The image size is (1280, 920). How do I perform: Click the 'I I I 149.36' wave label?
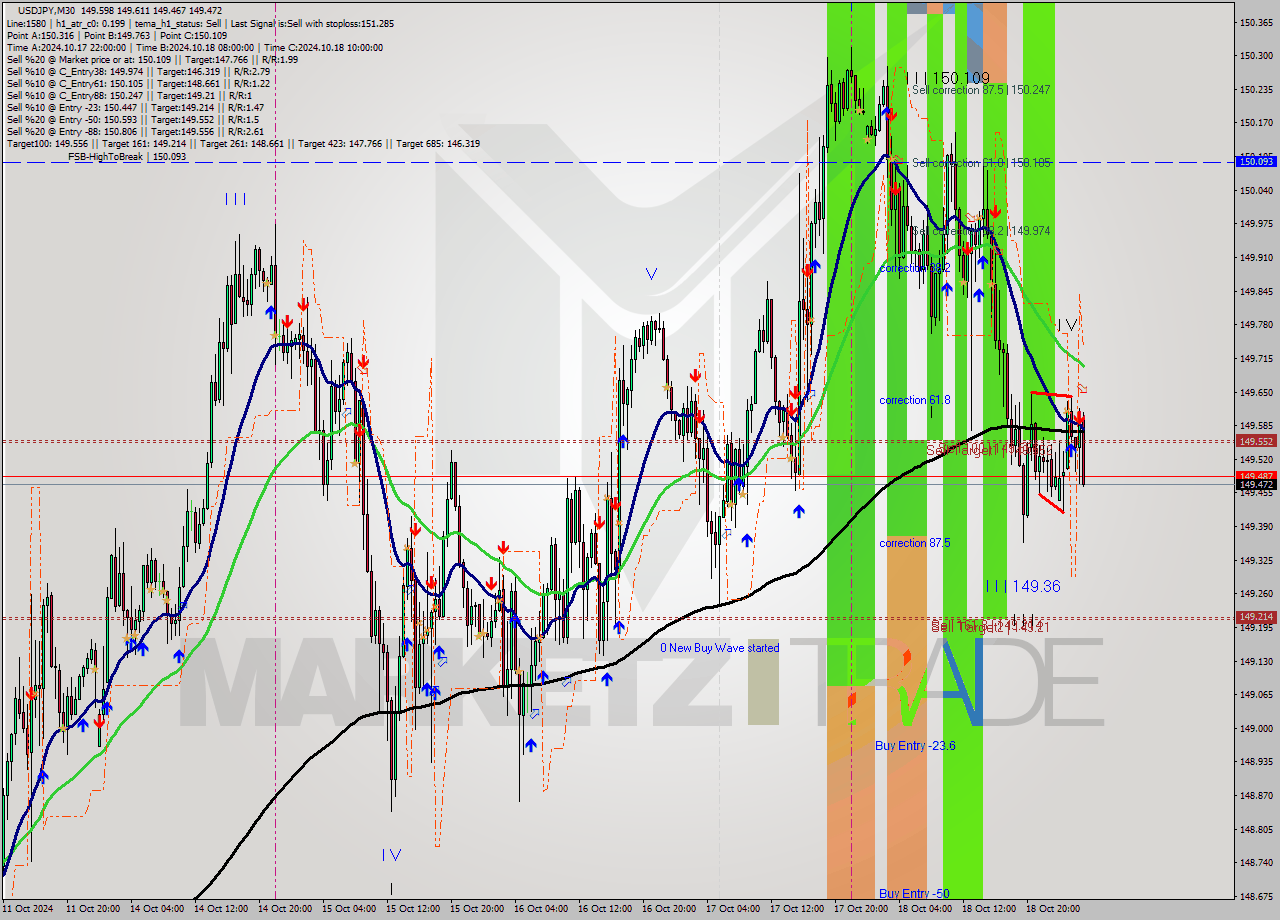click(1023, 586)
